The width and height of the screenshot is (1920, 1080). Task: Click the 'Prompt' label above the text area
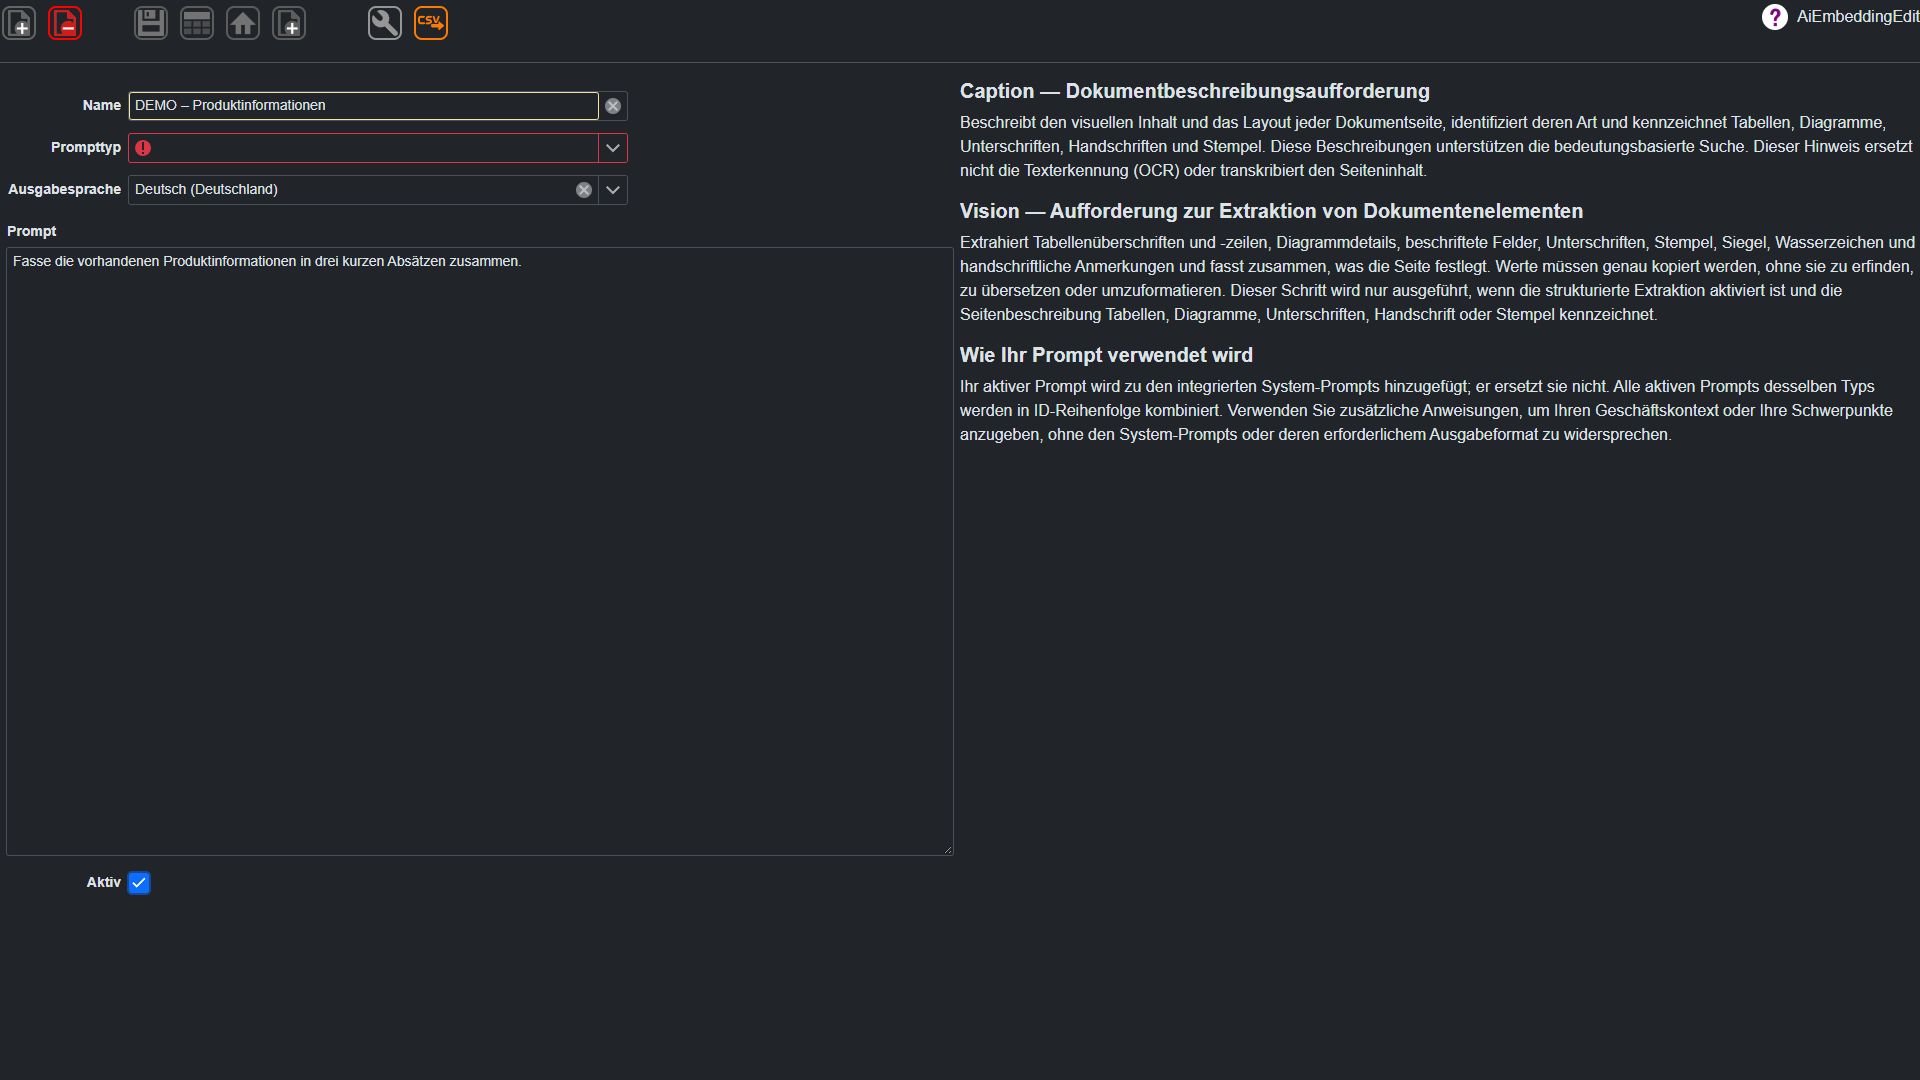pos(32,231)
